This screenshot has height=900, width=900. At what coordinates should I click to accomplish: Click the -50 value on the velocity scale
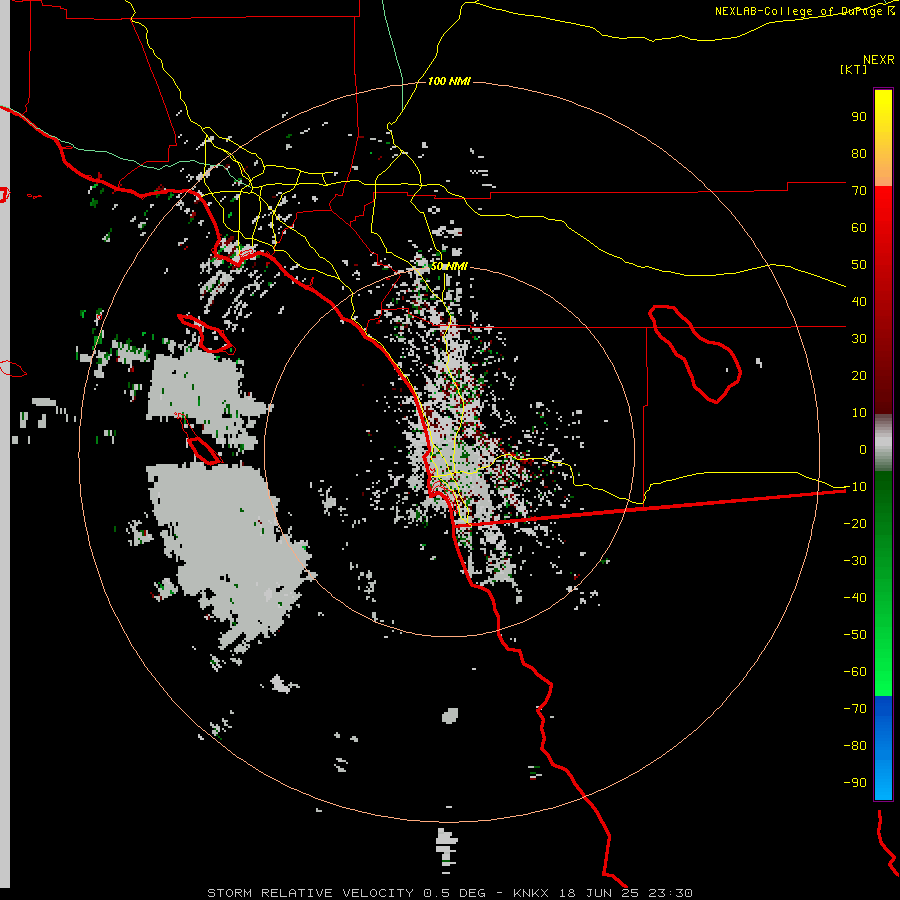pos(855,635)
